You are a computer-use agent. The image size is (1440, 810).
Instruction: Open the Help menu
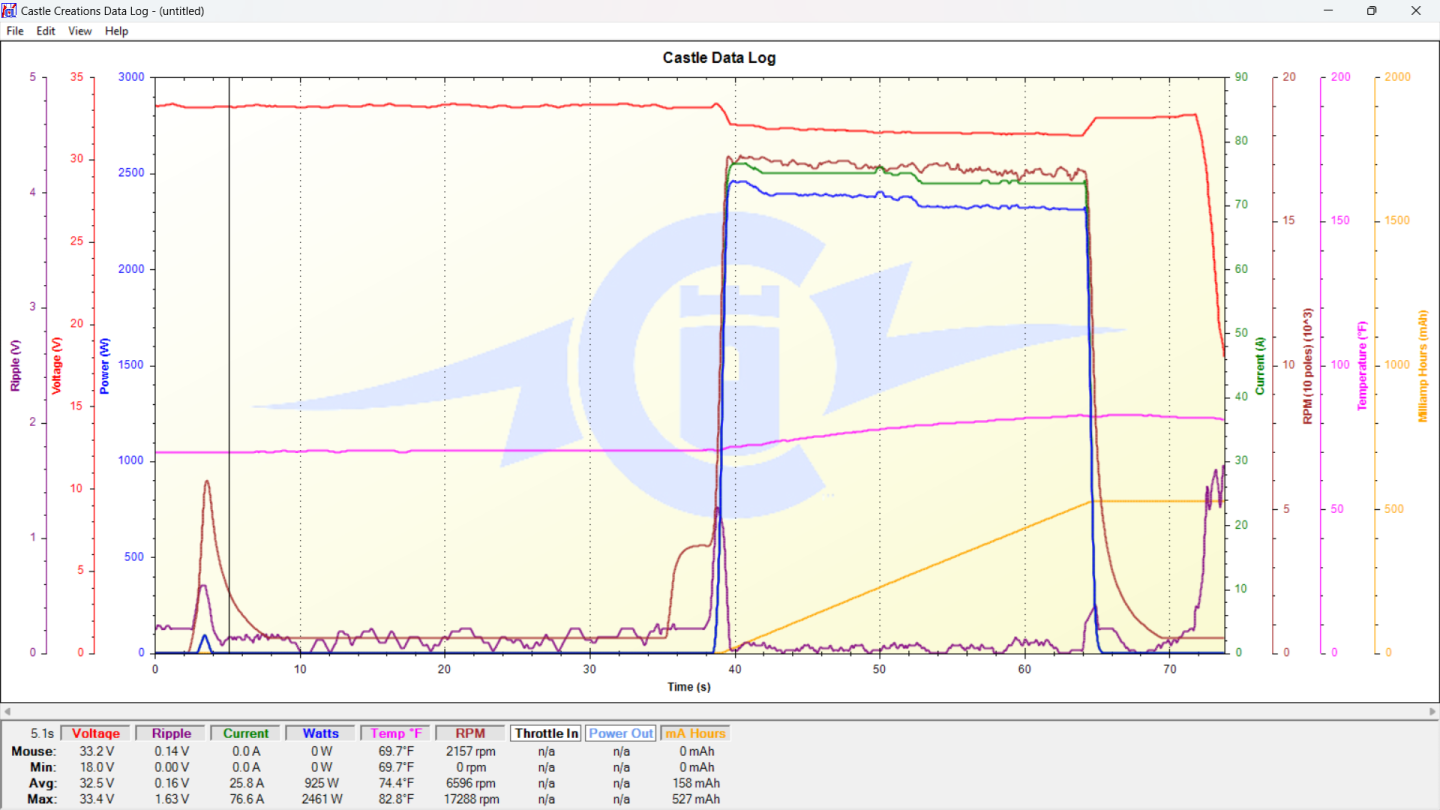pos(117,31)
